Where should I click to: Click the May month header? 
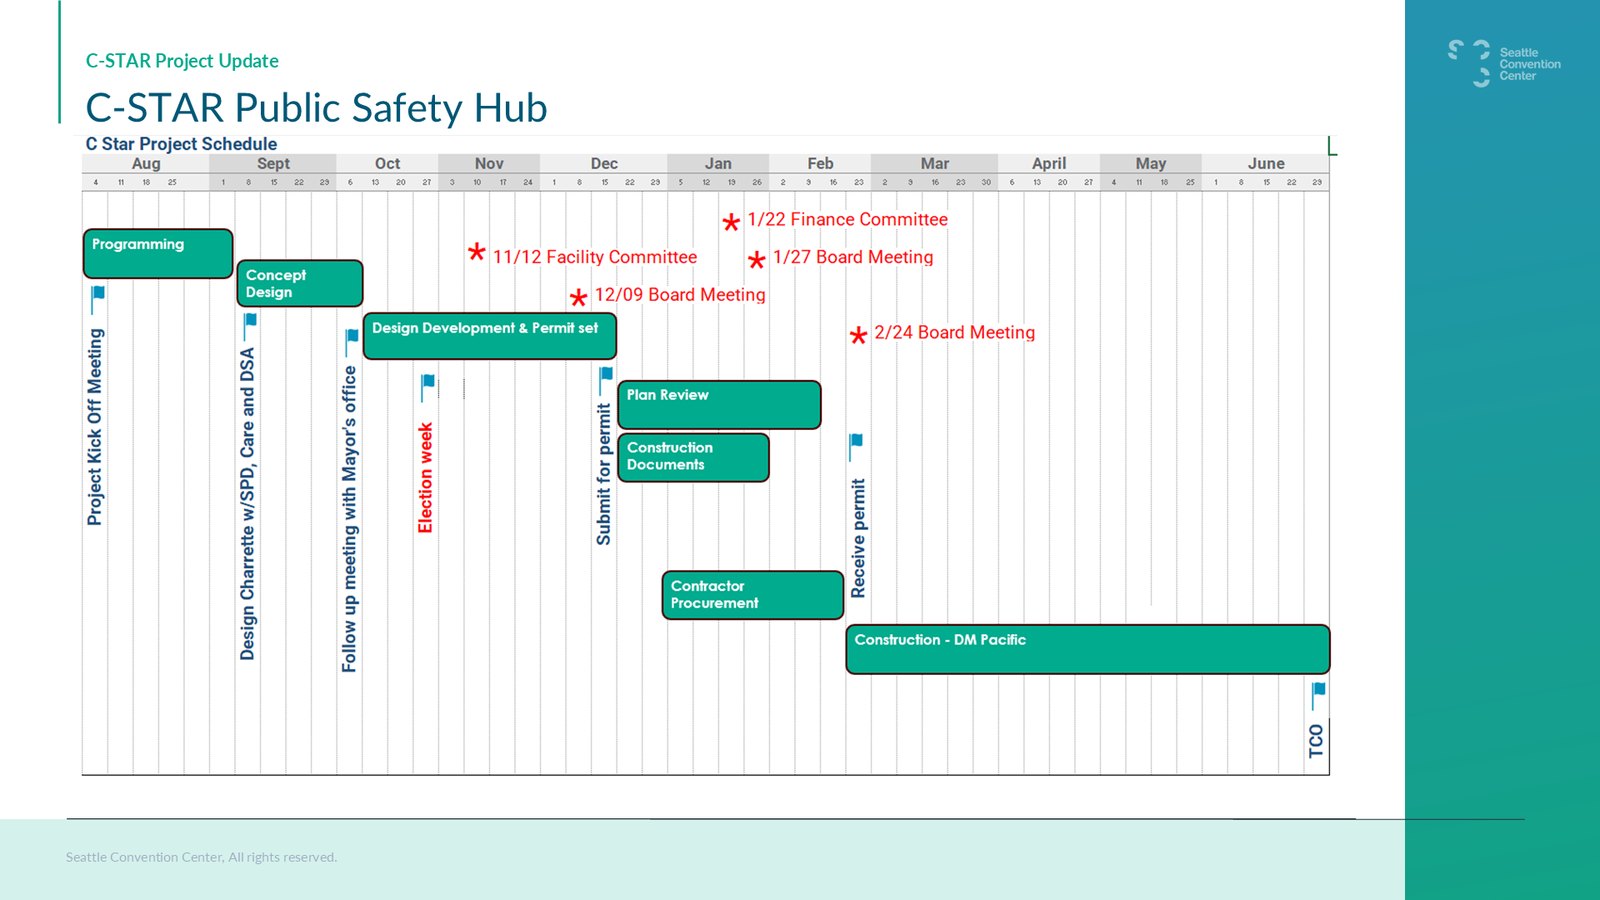pyautogui.click(x=1151, y=163)
